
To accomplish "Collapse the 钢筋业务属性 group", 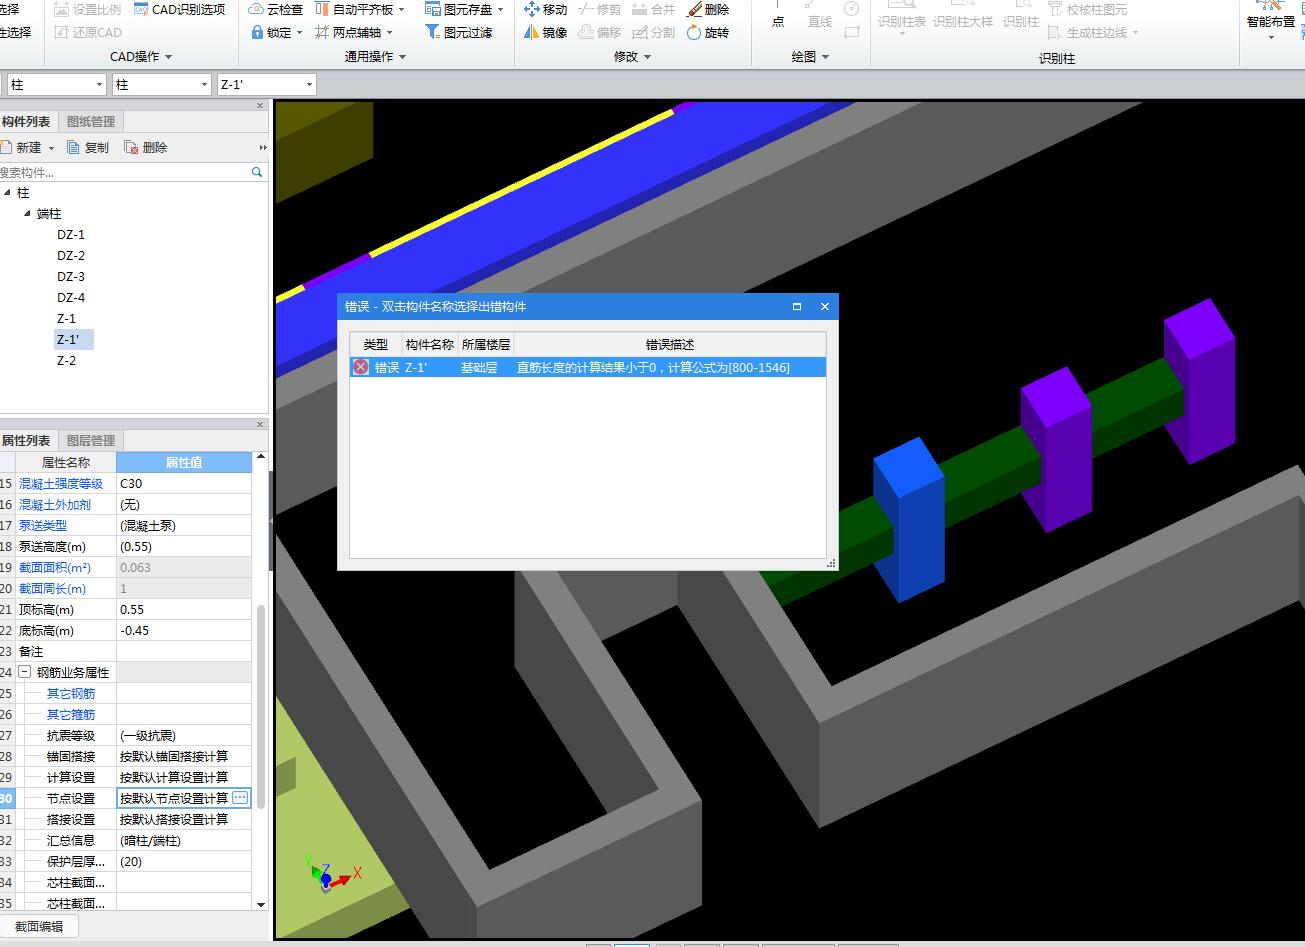I will 25,672.
